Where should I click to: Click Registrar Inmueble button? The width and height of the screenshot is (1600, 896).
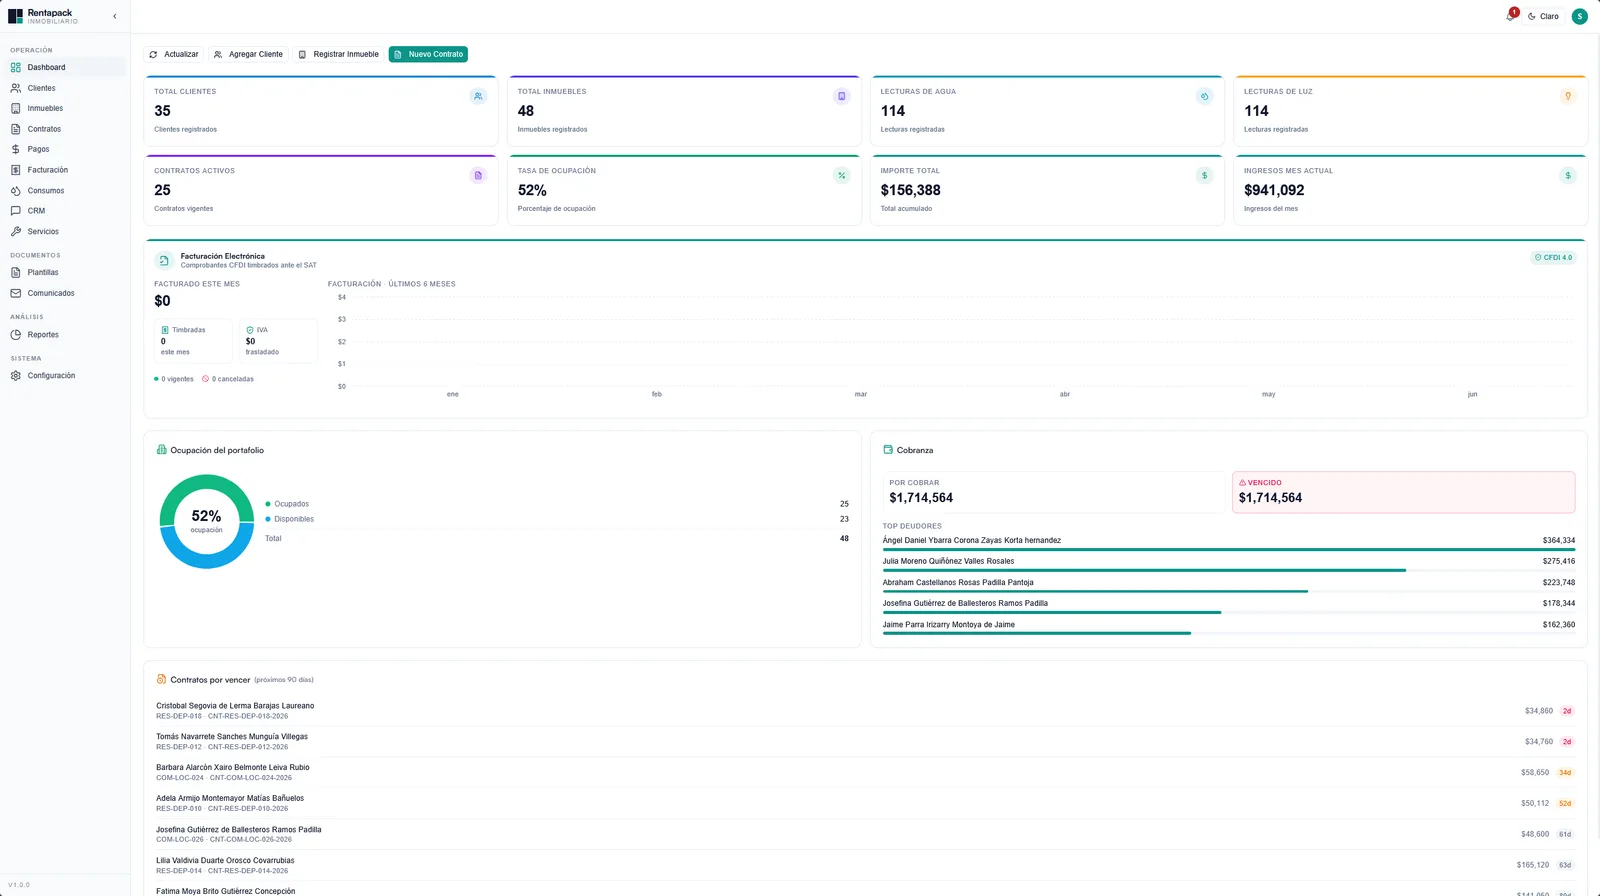pos(339,54)
